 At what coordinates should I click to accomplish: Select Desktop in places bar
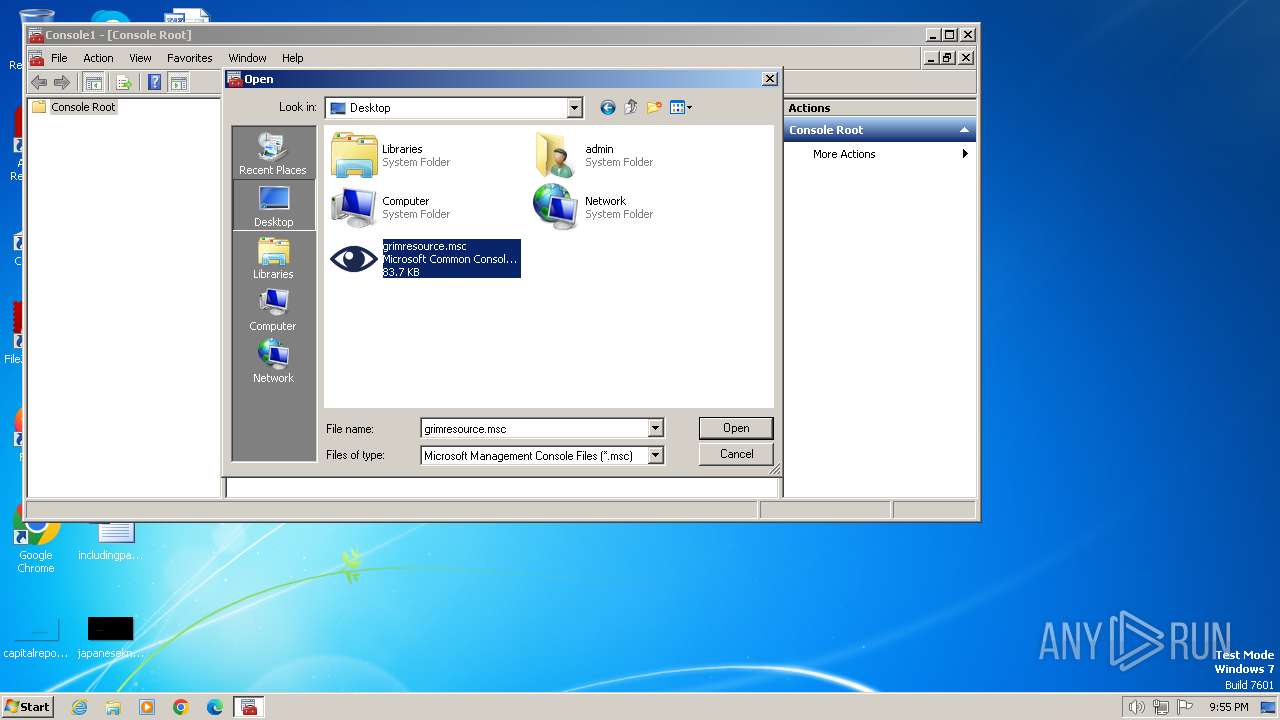[x=273, y=205]
